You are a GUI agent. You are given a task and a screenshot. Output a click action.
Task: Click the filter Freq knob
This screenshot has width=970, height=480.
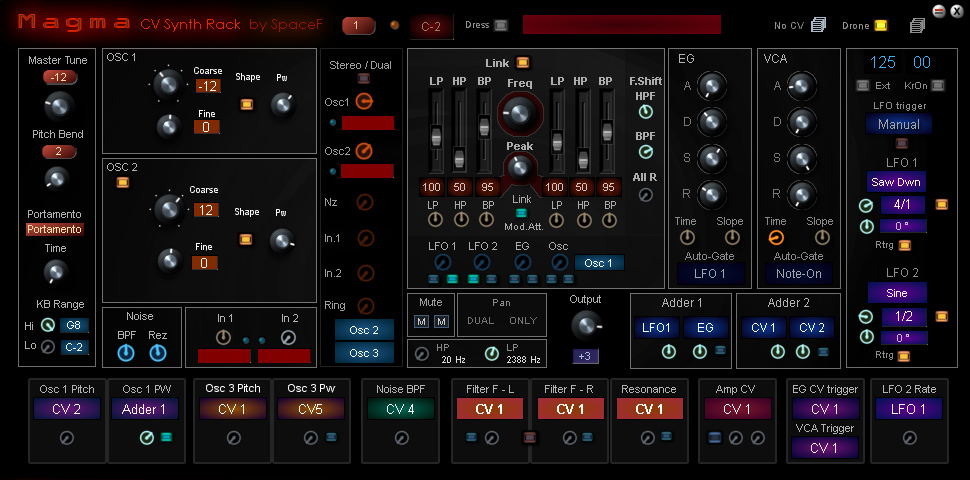click(x=519, y=114)
